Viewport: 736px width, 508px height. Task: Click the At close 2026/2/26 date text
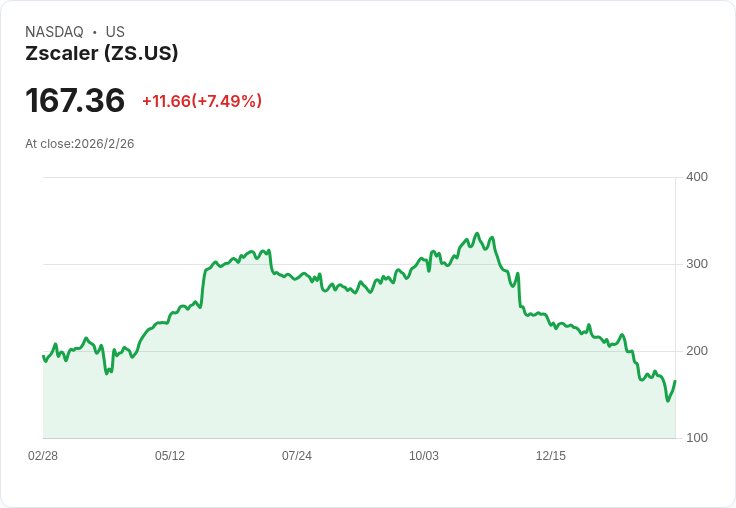click(80, 144)
